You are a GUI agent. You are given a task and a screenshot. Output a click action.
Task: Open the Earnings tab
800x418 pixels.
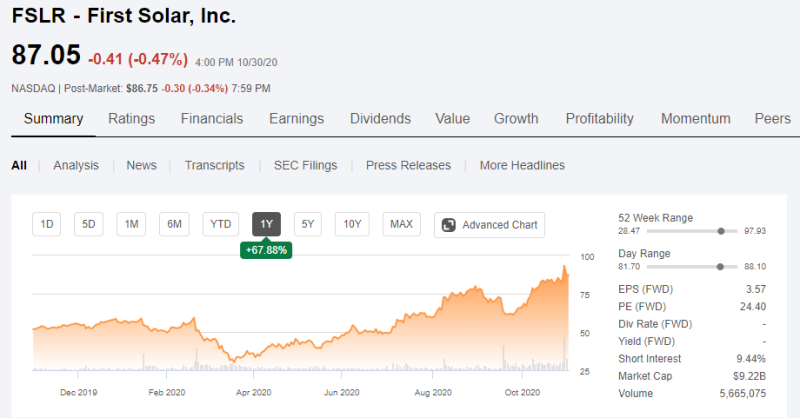tap(296, 119)
